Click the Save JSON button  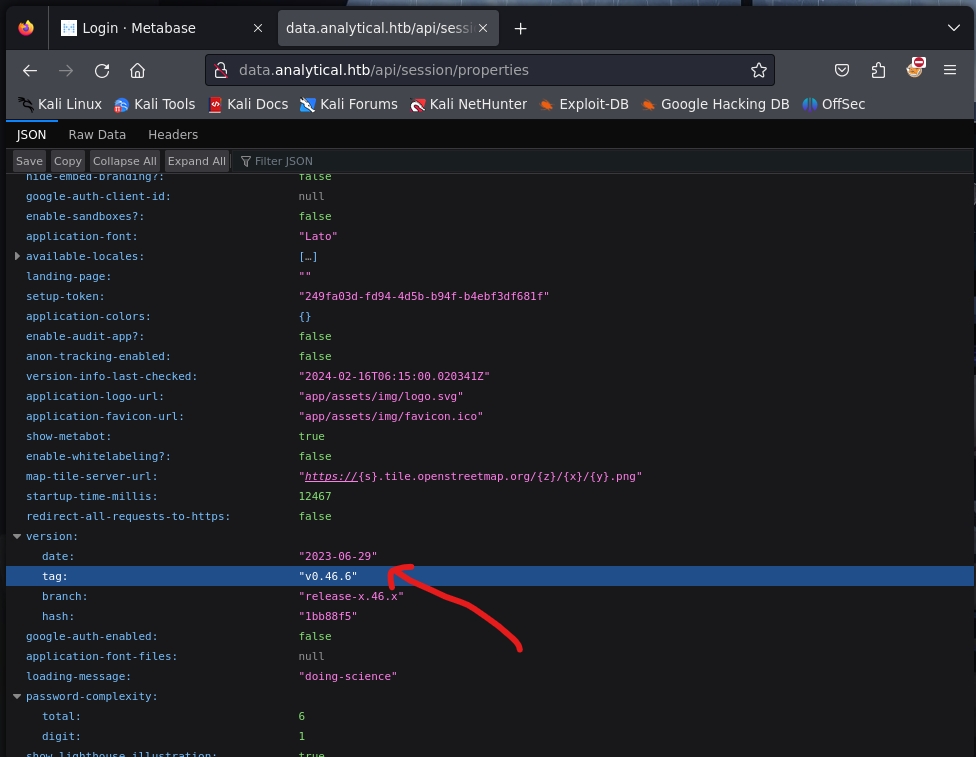(x=29, y=161)
